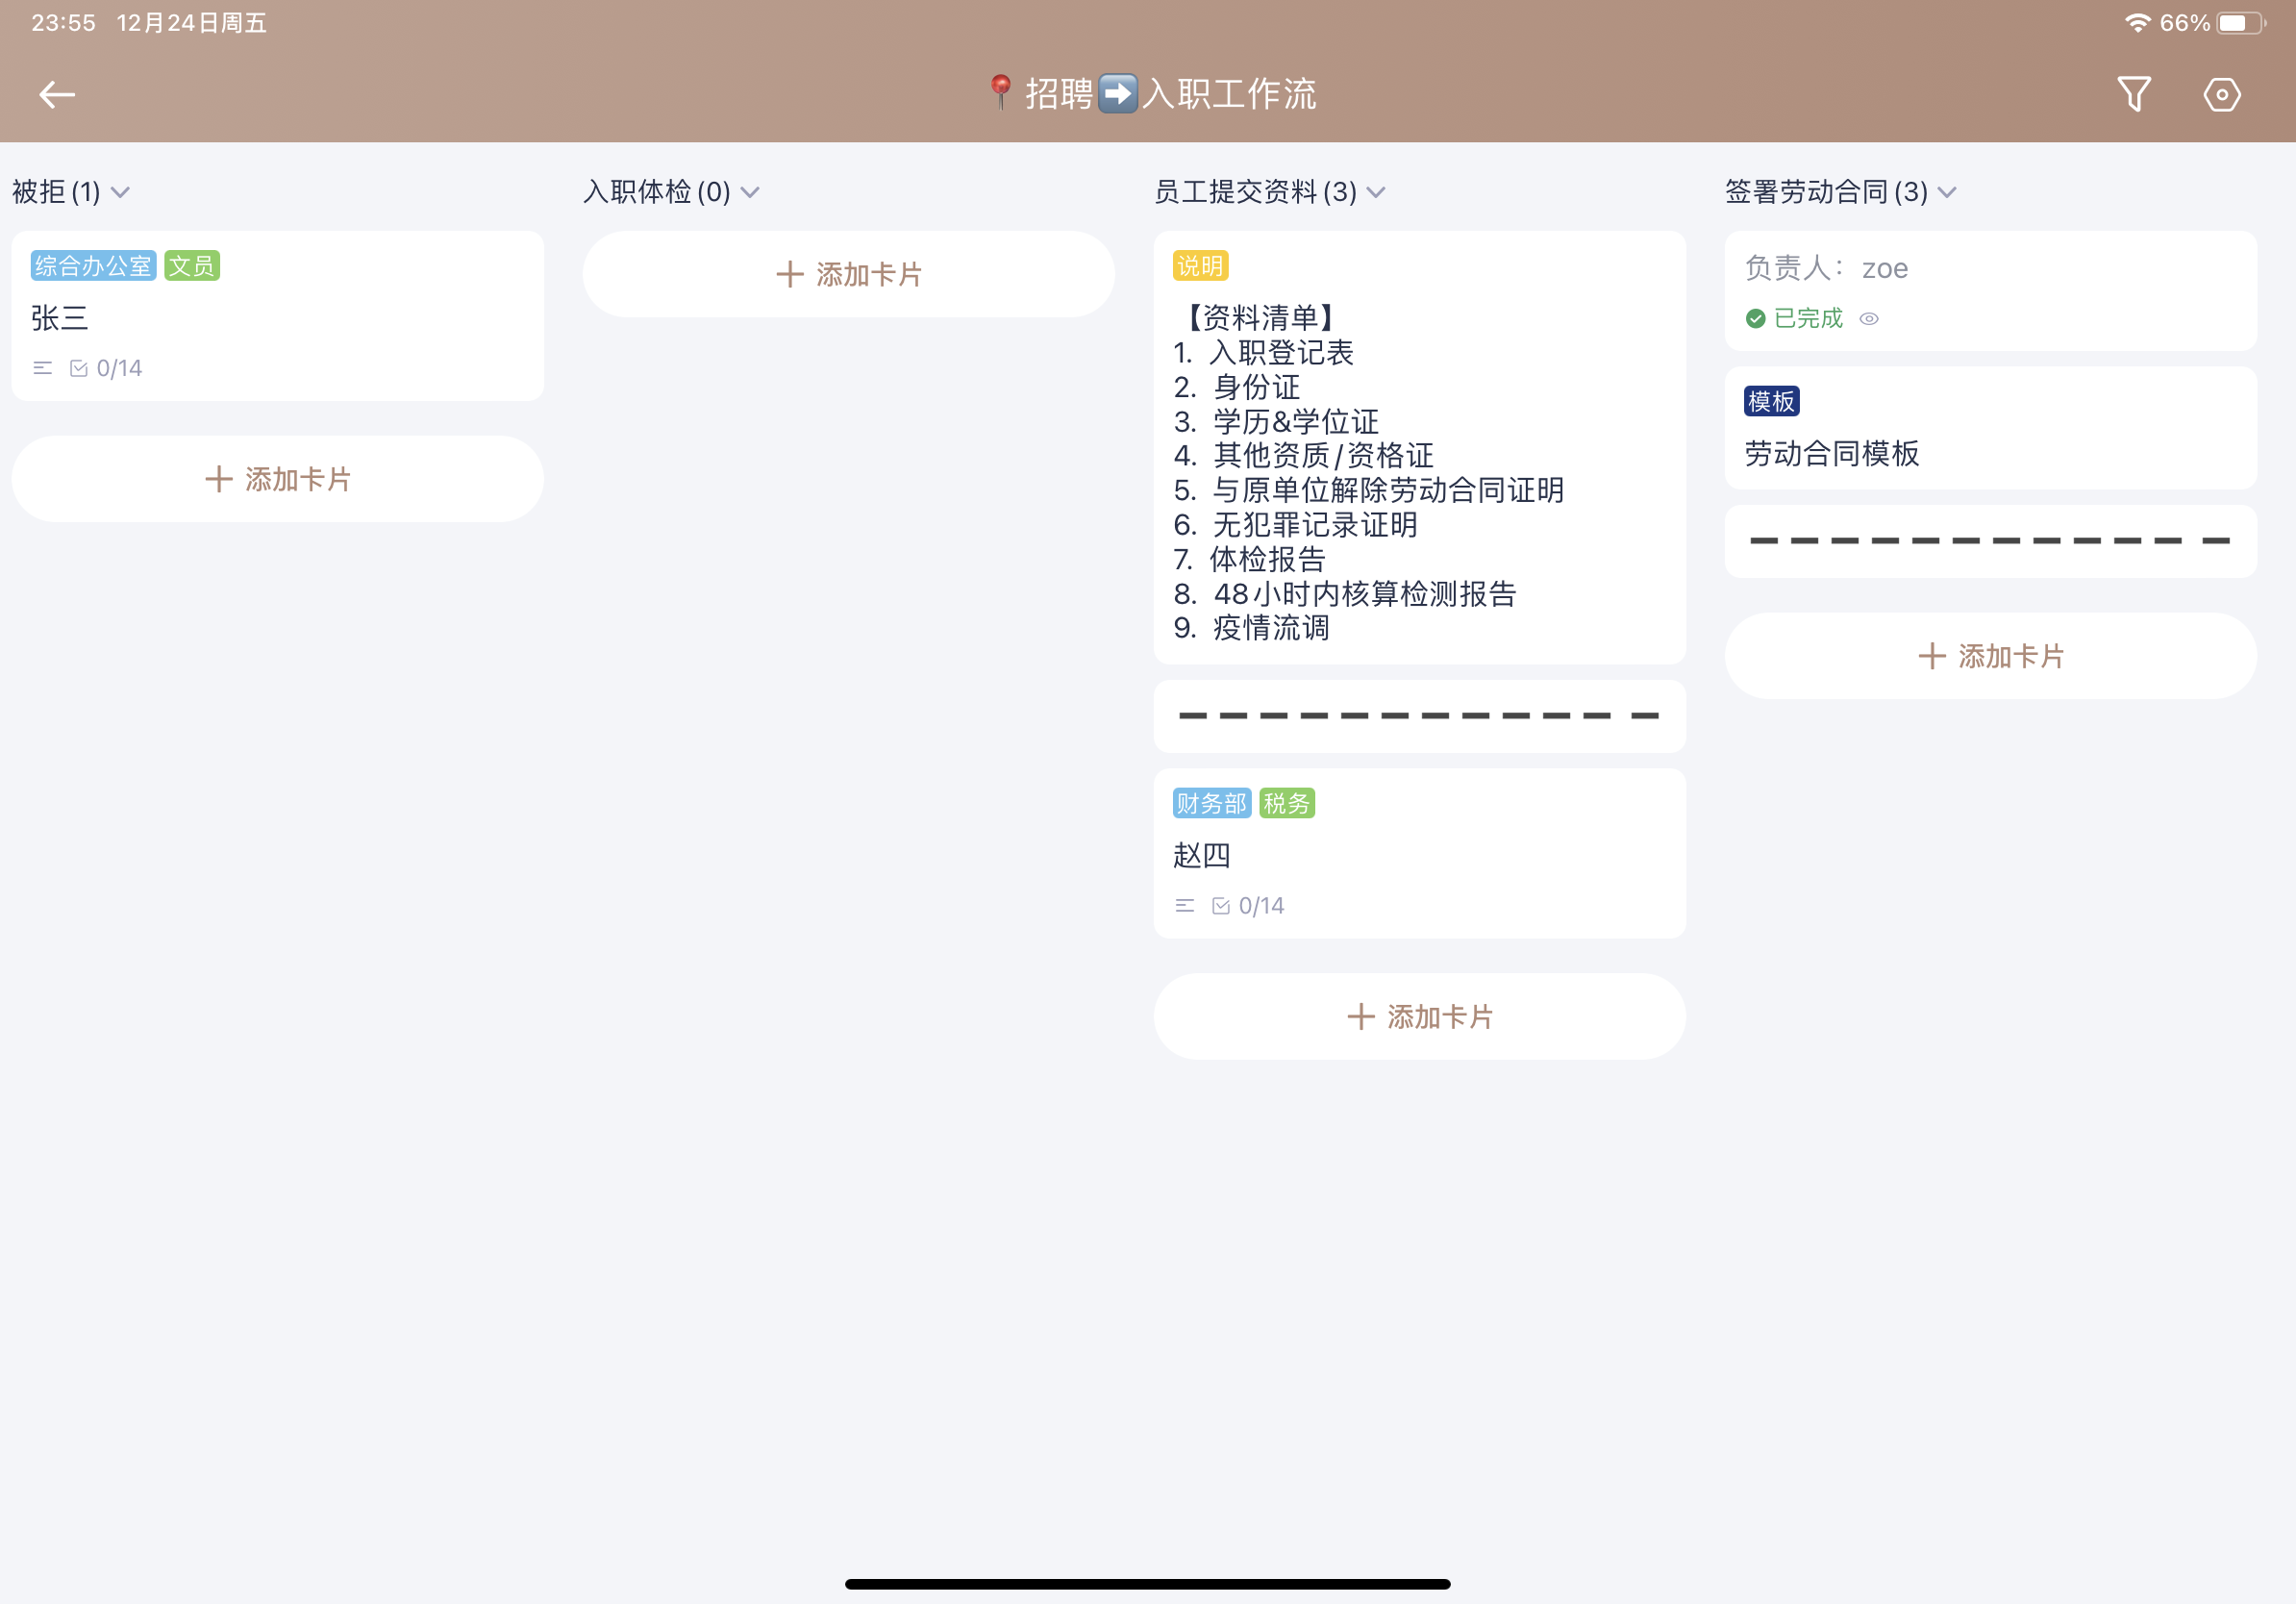Add a card under 员工提交资料 list
The height and width of the screenshot is (1604, 2296).
pos(1419,1017)
